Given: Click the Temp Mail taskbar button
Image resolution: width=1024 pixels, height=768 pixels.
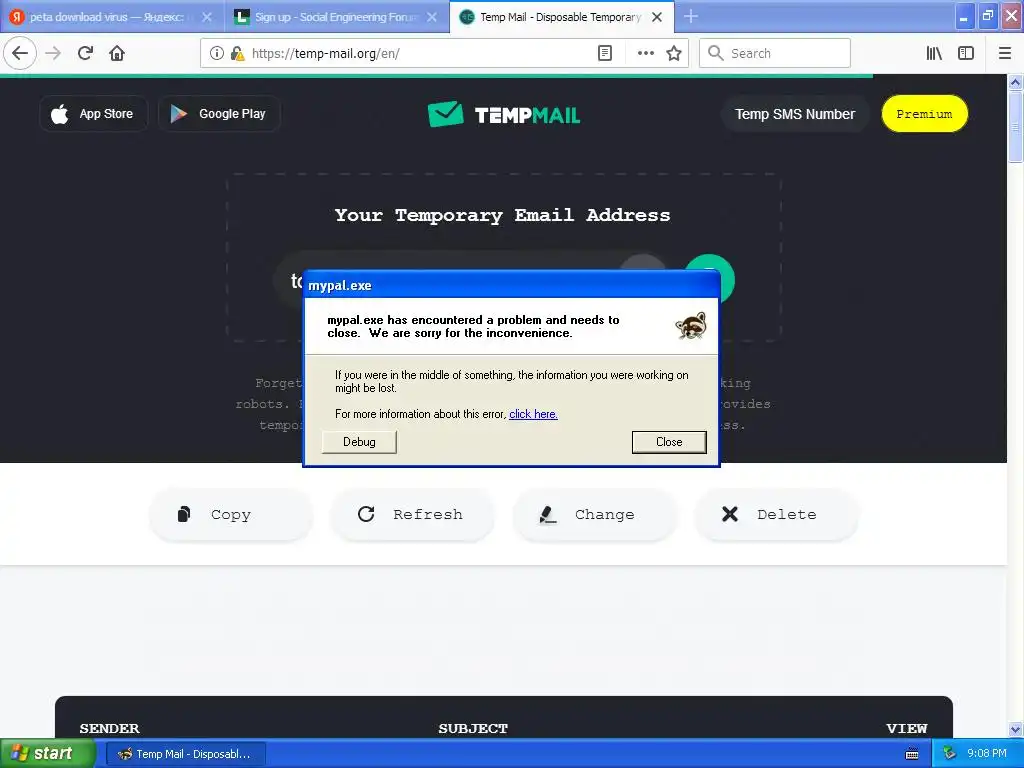Looking at the screenshot, I should [x=186, y=754].
